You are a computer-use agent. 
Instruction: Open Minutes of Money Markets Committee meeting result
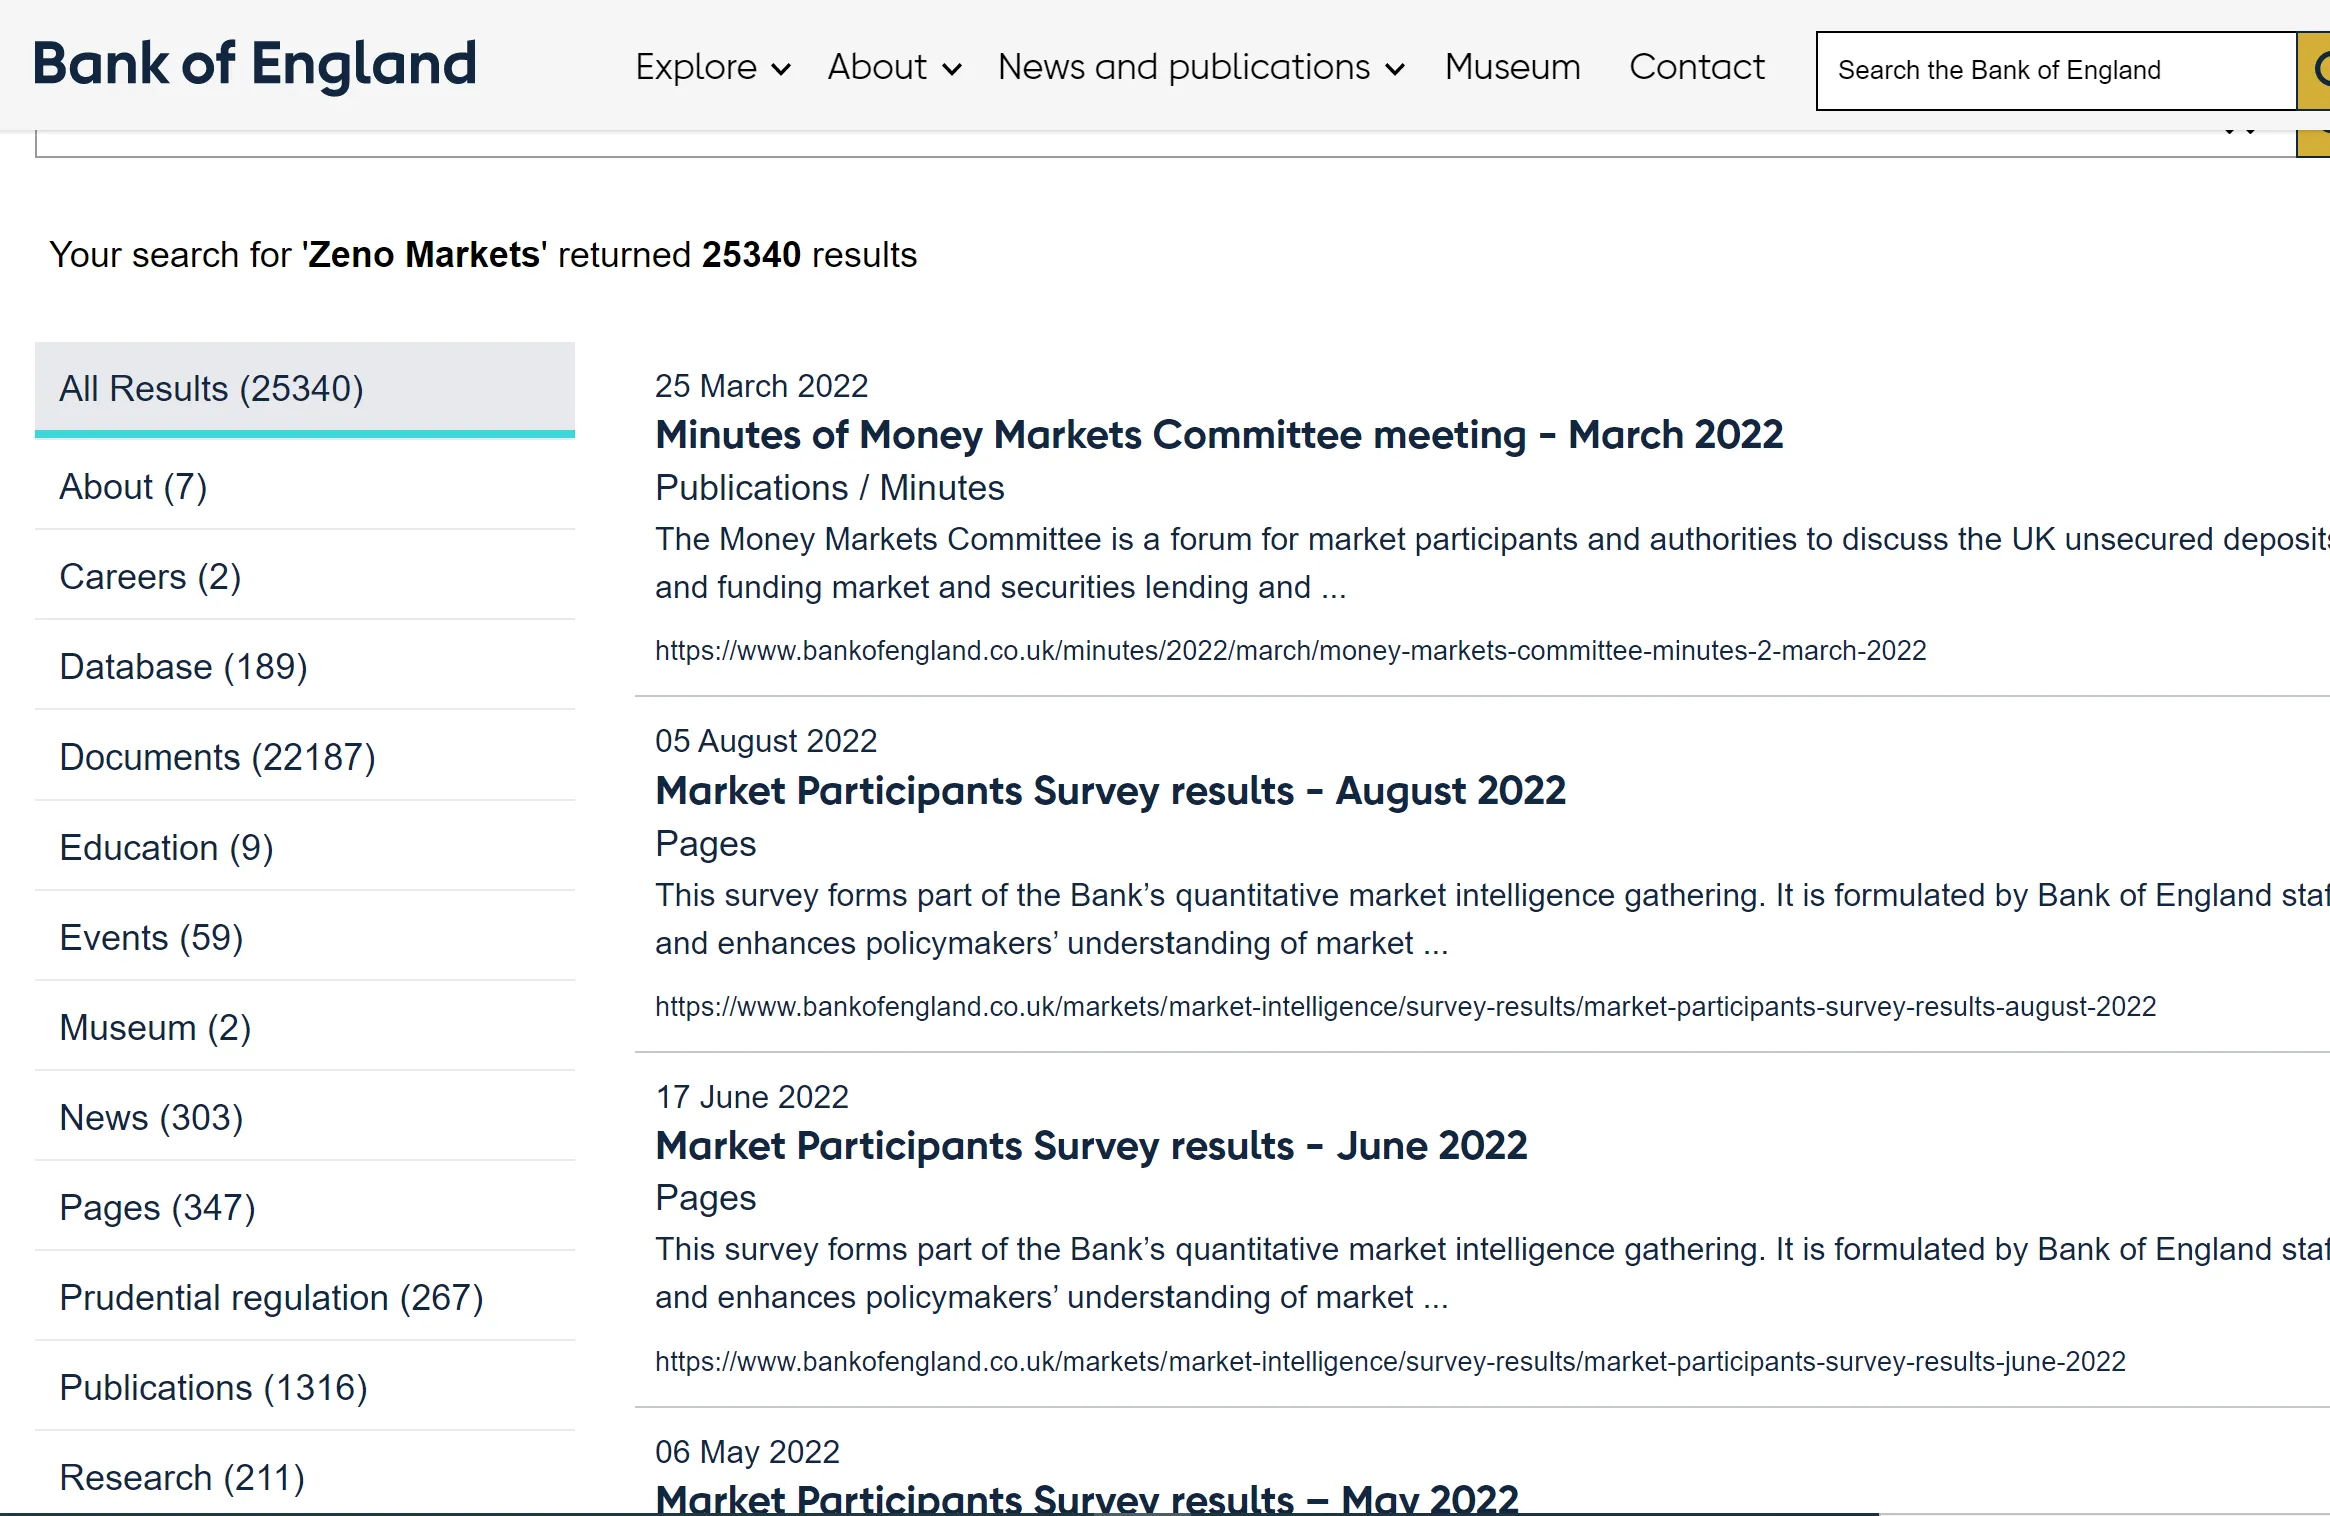click(x=1219, y=435)
